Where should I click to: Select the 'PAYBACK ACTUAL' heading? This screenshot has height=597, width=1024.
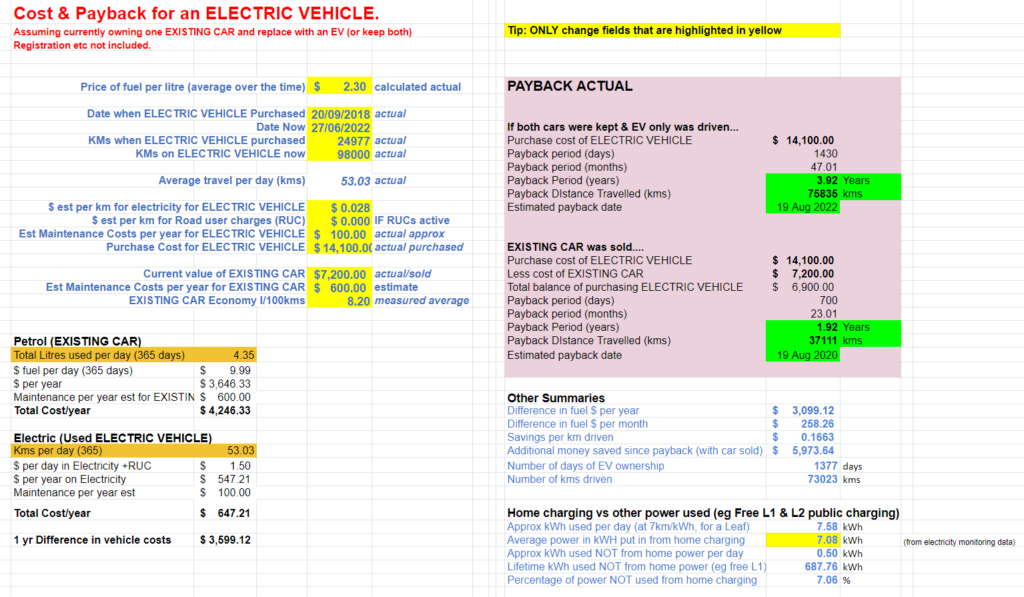pos(569,86)
